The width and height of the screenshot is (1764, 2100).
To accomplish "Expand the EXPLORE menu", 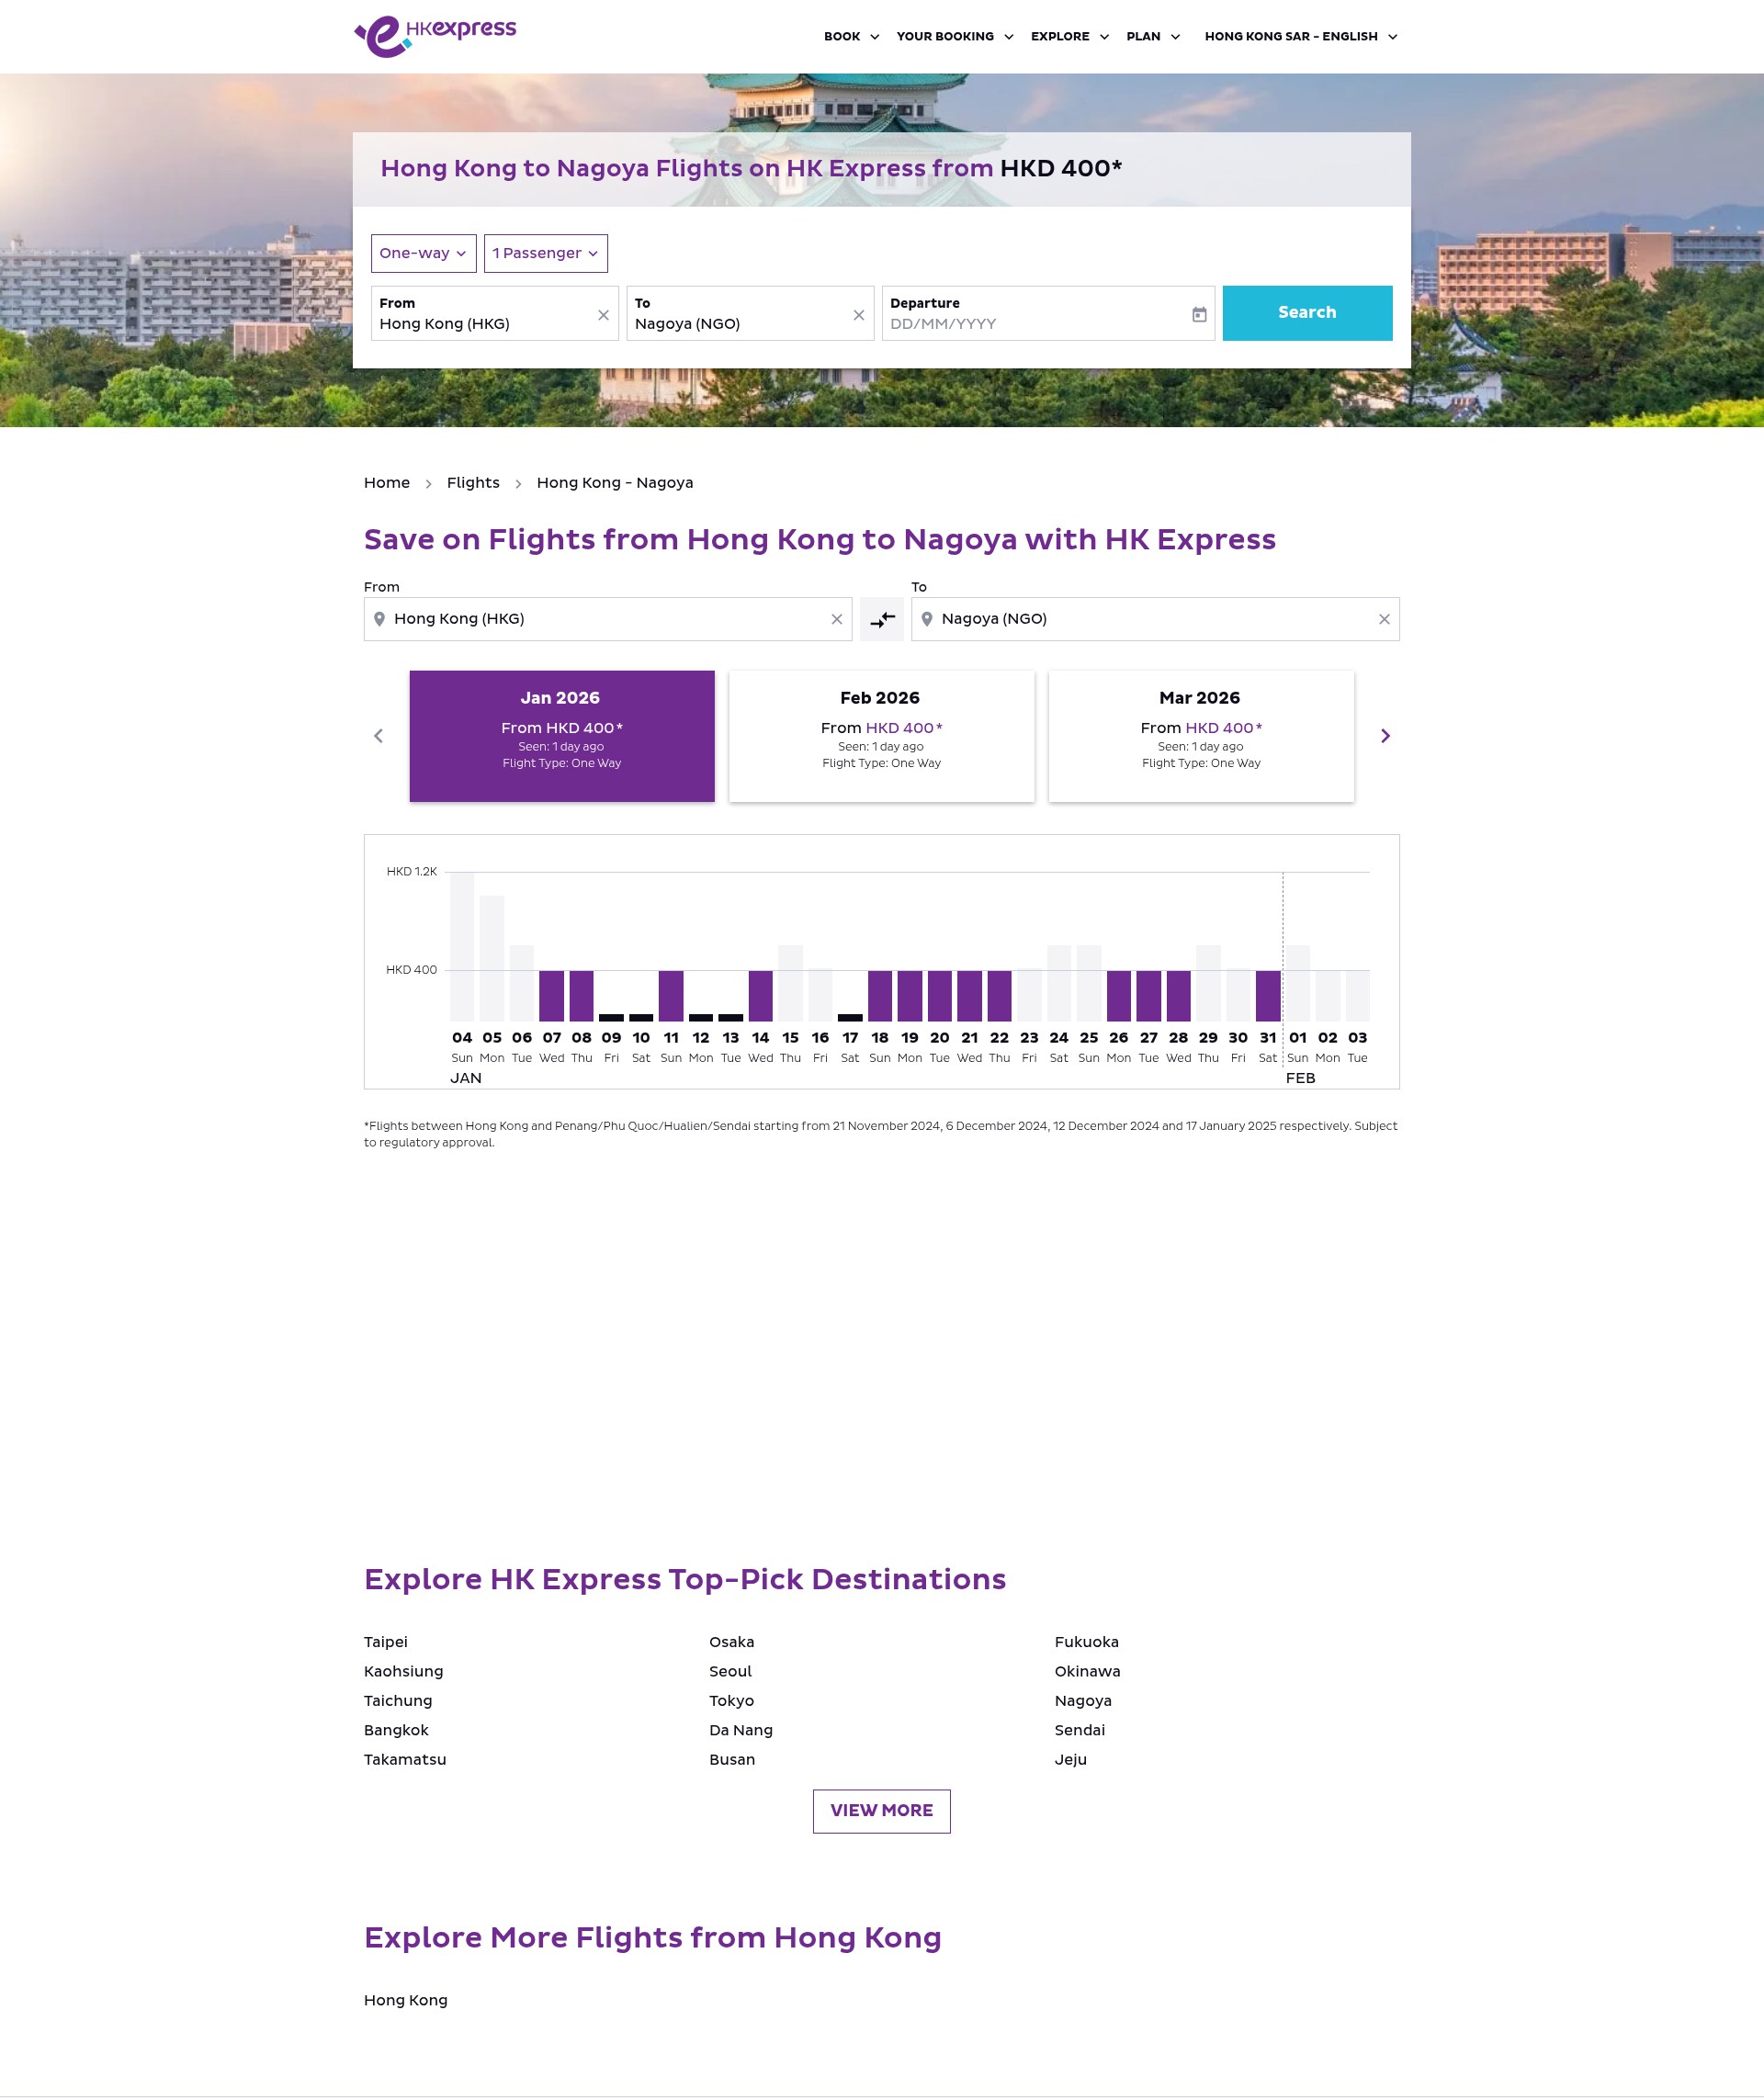I will (1069, 36).
